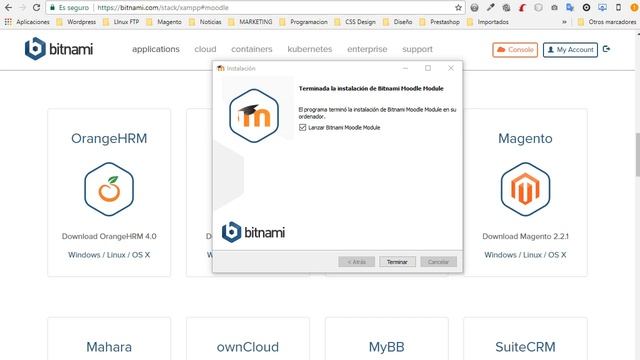This screenshot has width=640, height=360.
Task: Open the Noticias bookmarks folder
Action: click(205, 22)
